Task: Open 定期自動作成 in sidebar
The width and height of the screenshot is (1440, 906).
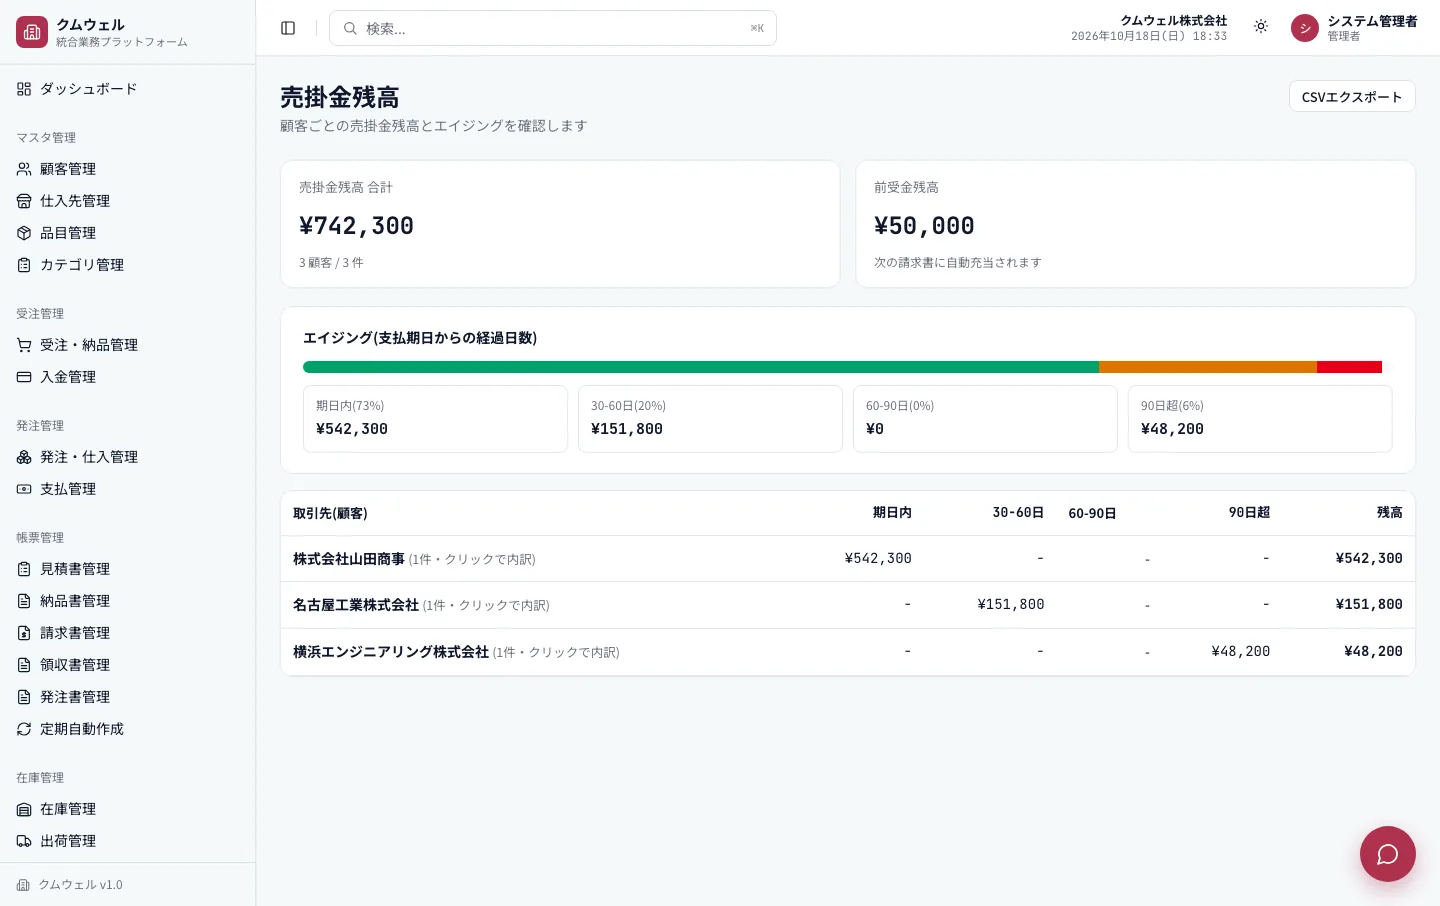Action: [x=128, y=729]
